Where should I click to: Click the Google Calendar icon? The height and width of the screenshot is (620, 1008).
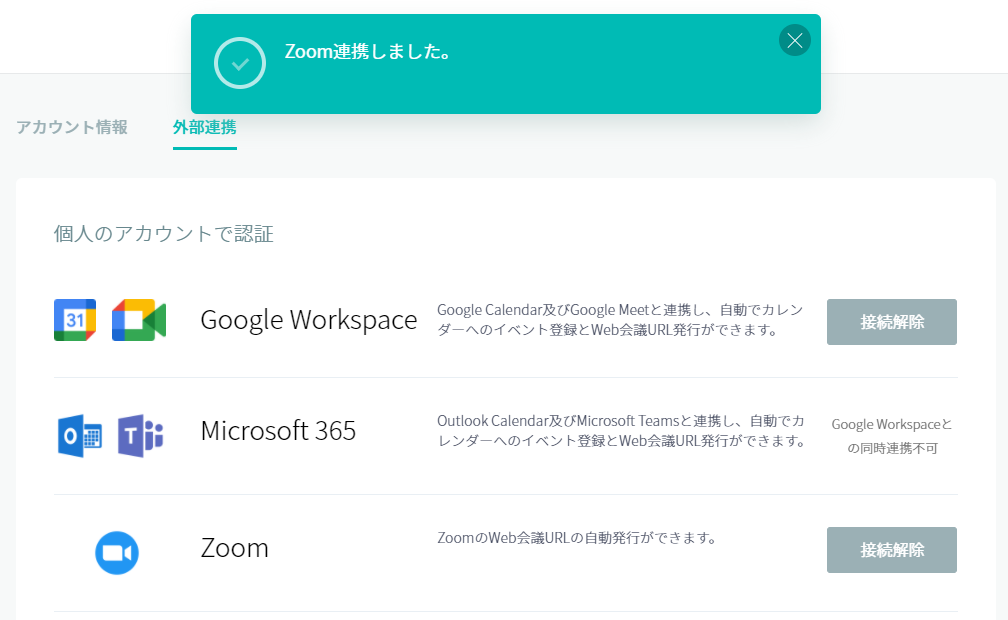75,320
